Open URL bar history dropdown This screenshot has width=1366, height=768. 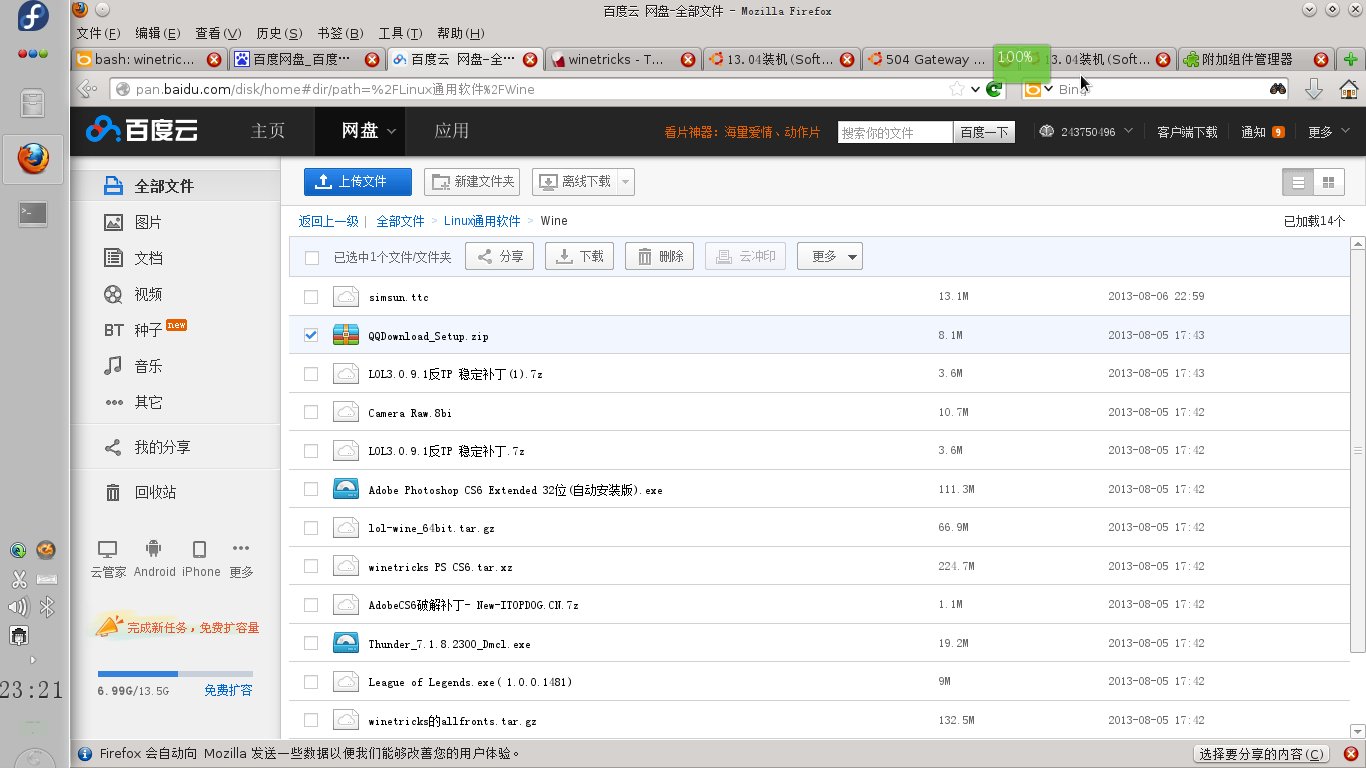click(975, 89)
